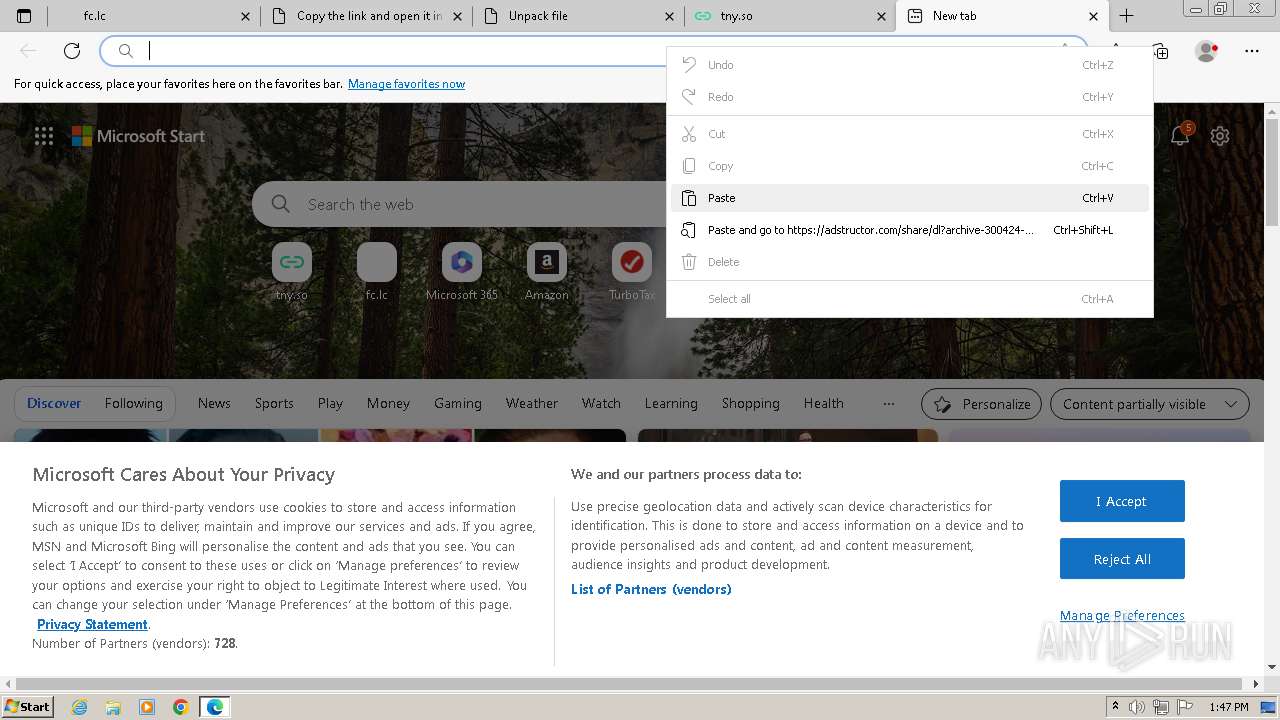Viewport: 1280px width, 720px height.
Task: Click the Manage favorites now link
Action: click(406, 84)
